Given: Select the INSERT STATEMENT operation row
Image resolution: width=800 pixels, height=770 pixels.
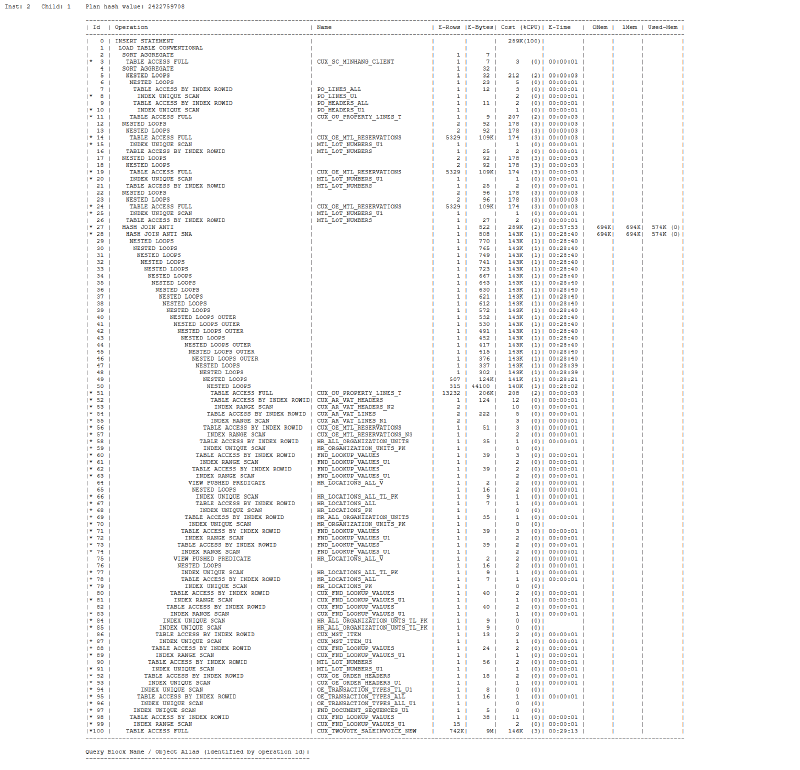Looking at the screenshot, I should pos(144,41).
